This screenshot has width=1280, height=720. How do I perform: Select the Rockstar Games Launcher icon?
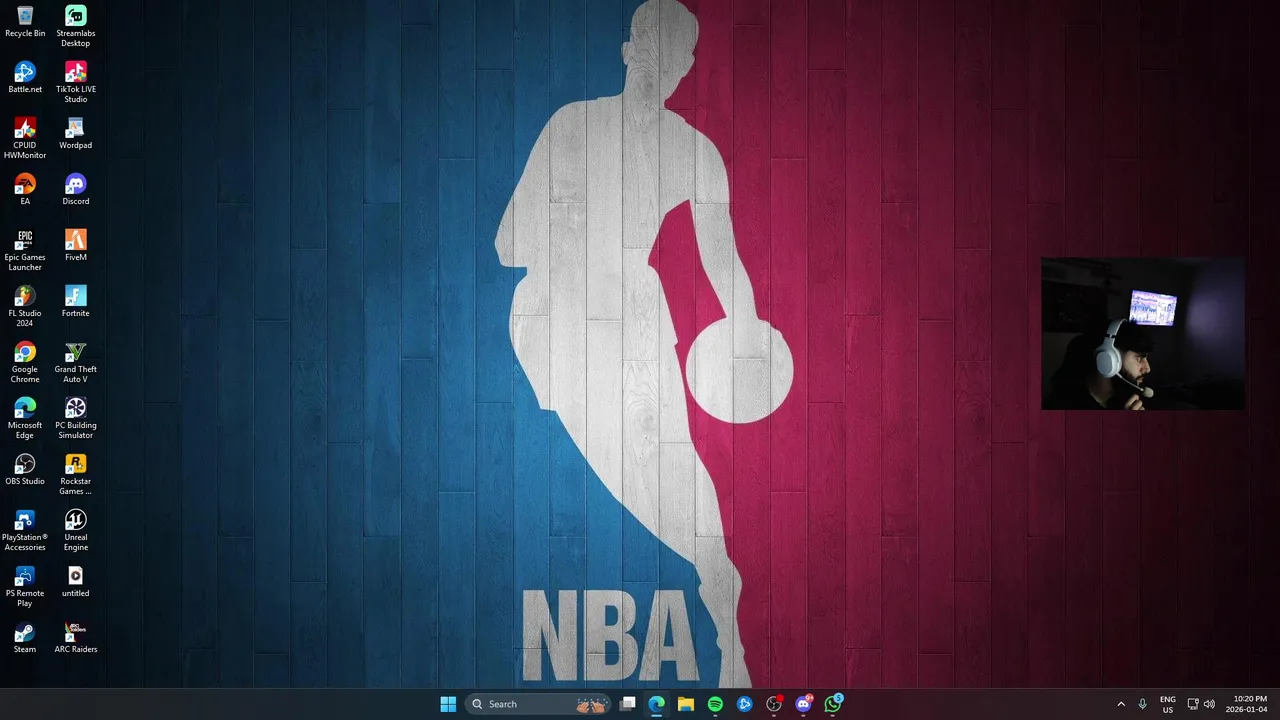point(75,474)
